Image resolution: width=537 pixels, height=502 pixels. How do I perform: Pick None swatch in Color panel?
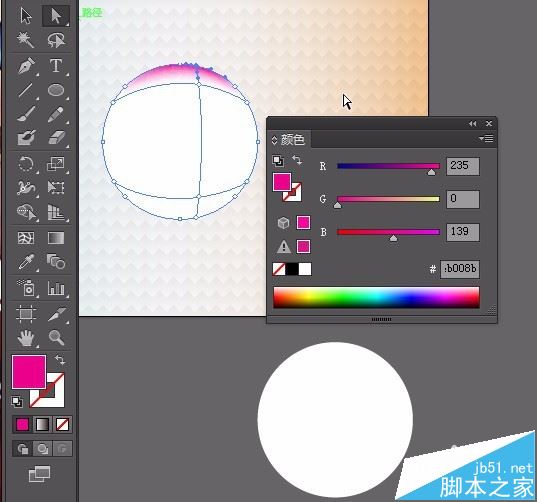tap(279, 269)
